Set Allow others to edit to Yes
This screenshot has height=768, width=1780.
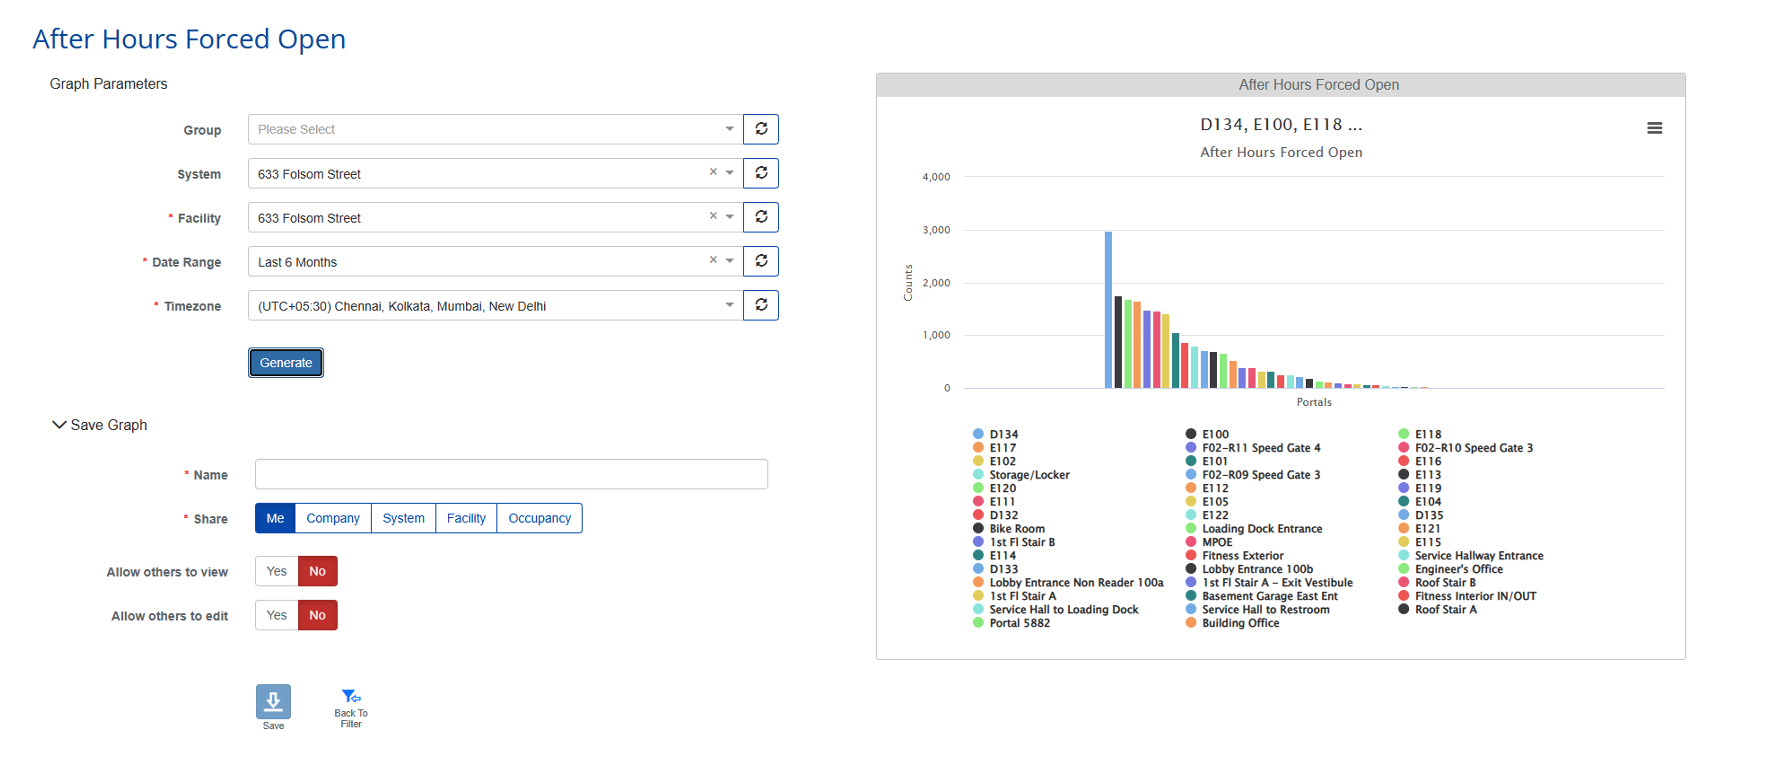tap(277, 615)
